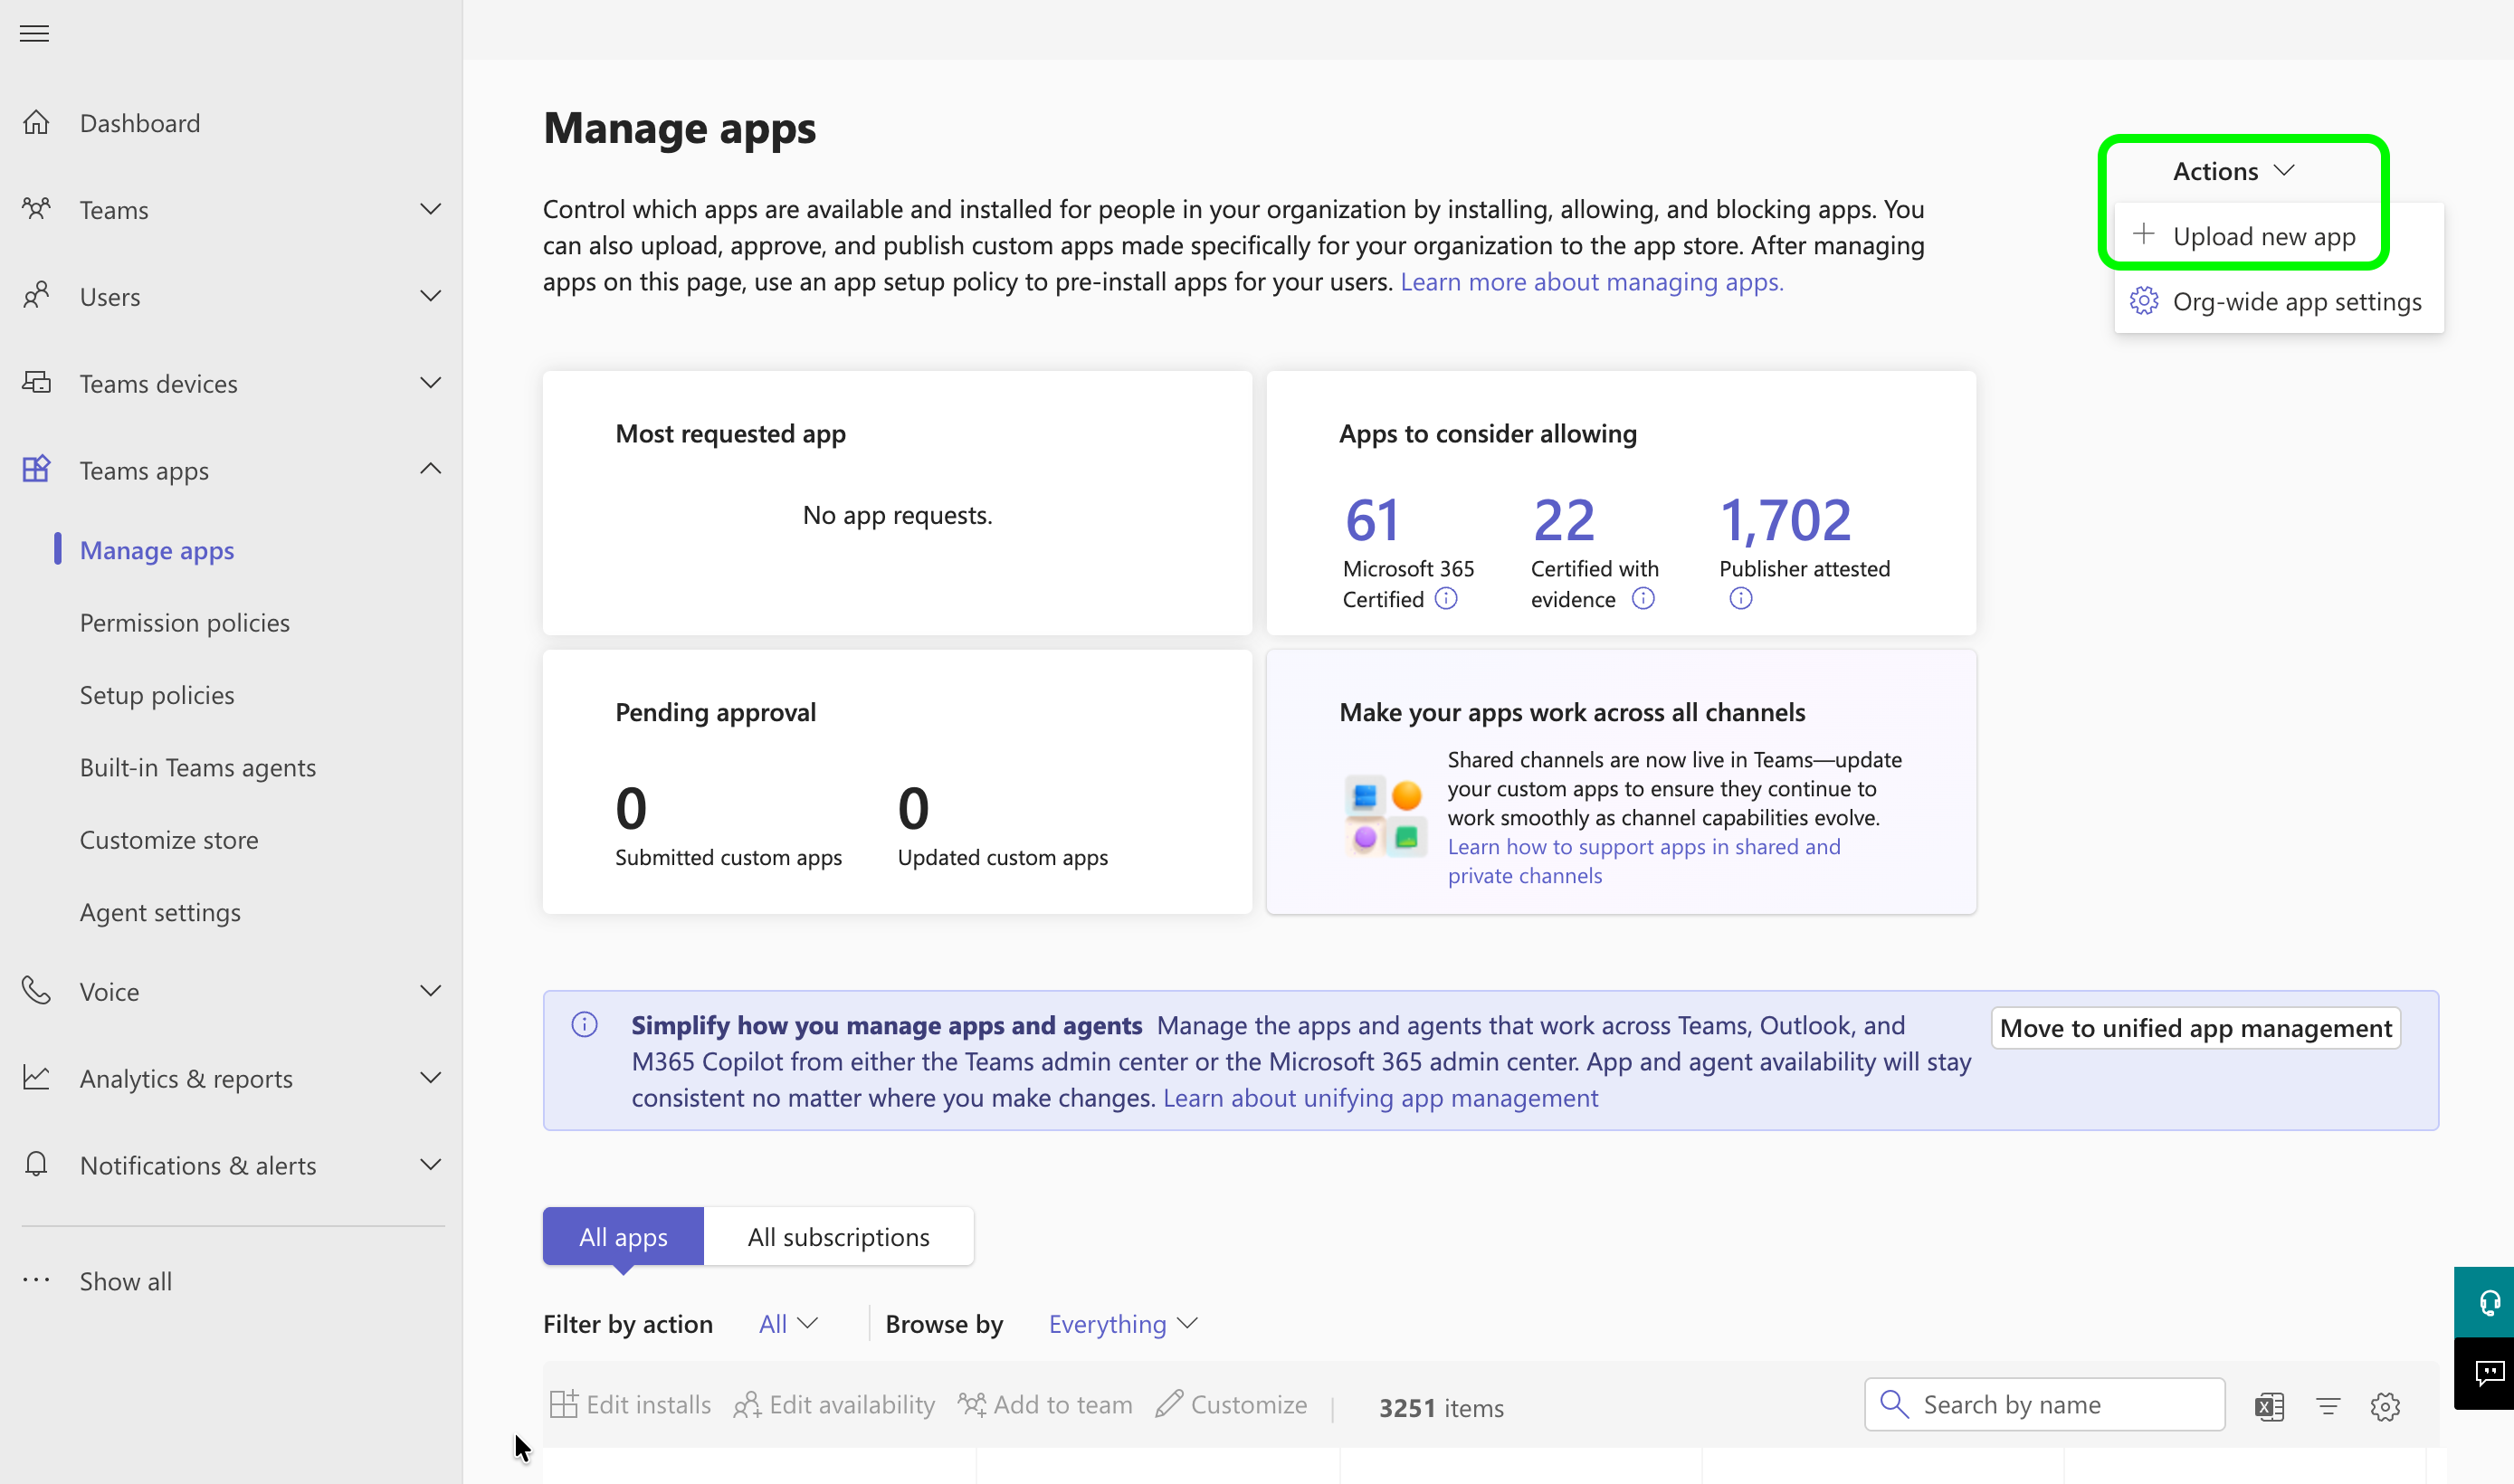Click the Microsoft 365 Certified info icon
2514x1484 pixels.
(1446, 598)
